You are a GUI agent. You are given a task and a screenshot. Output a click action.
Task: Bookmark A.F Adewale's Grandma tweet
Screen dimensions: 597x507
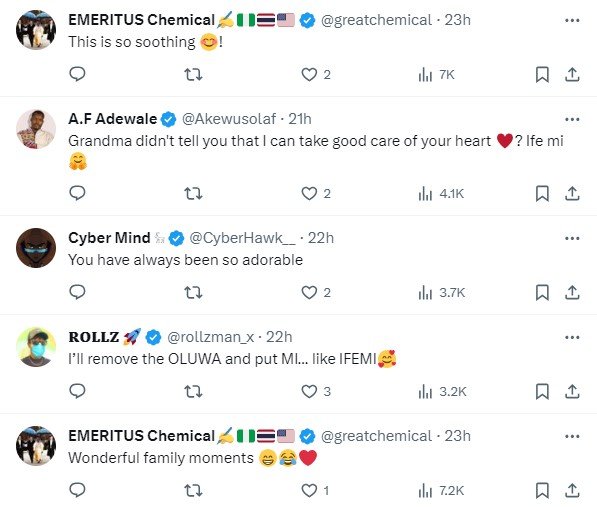542,193
